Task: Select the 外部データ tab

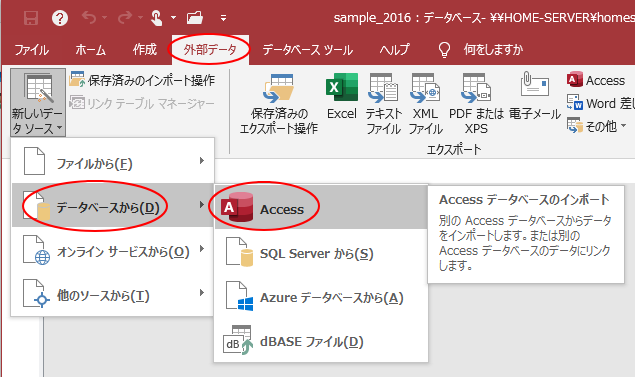Action: click(210, 50)
